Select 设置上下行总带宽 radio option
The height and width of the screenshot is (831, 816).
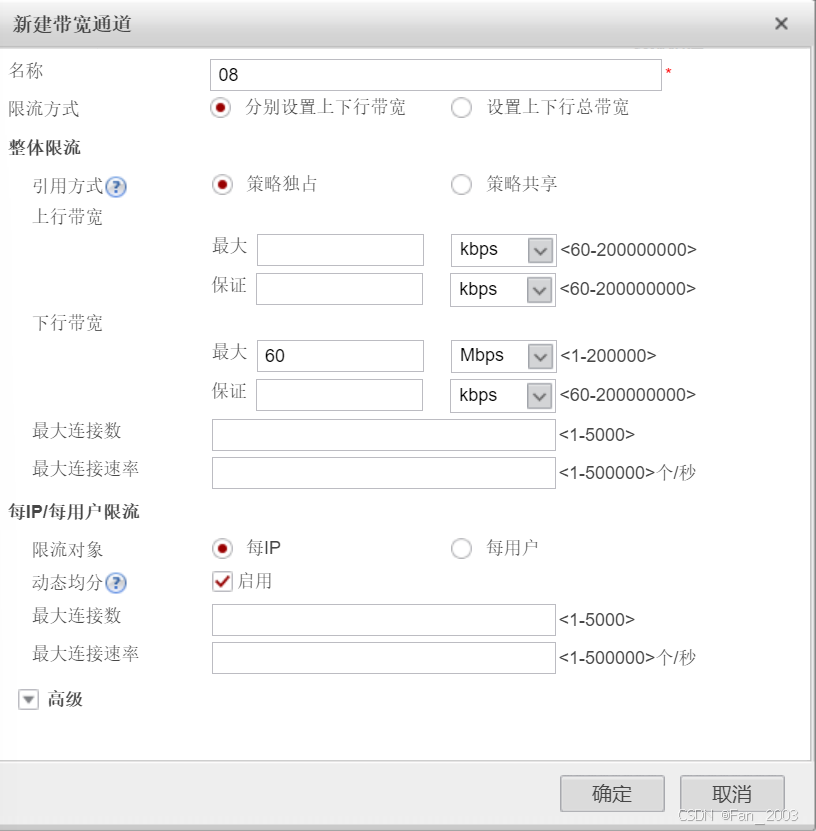pyautogui.click(x=461, y=108)
